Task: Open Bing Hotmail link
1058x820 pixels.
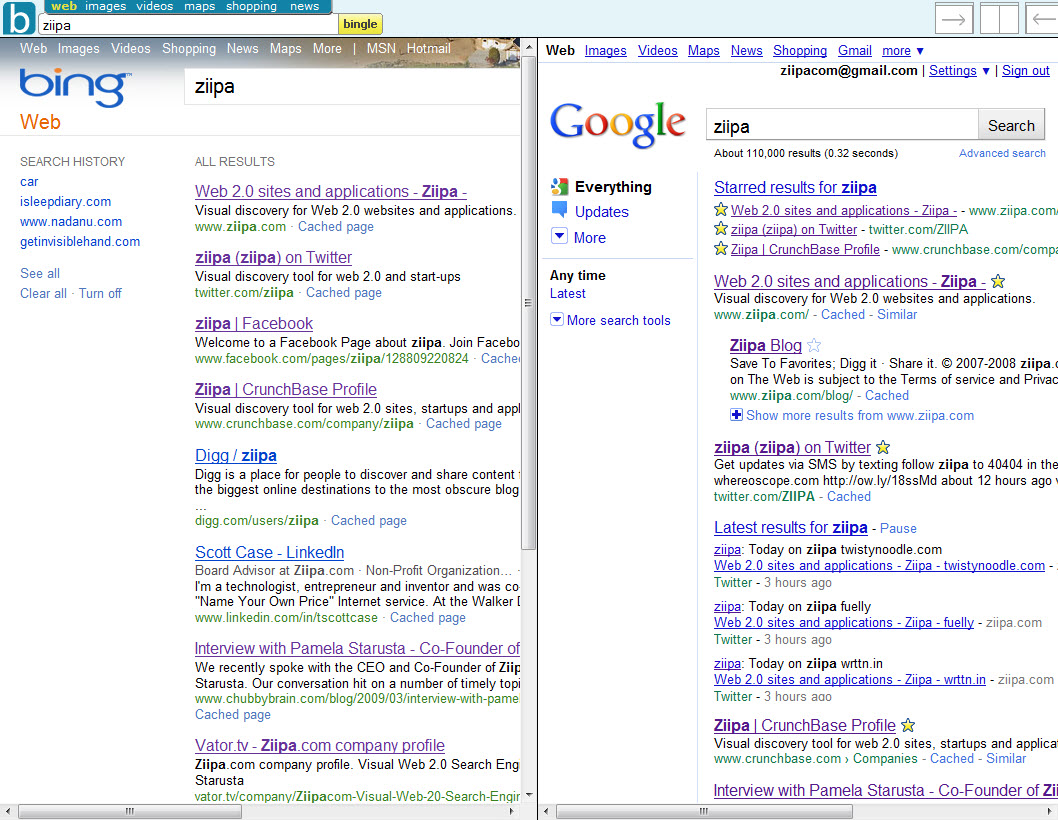Action: coord(428,49)
